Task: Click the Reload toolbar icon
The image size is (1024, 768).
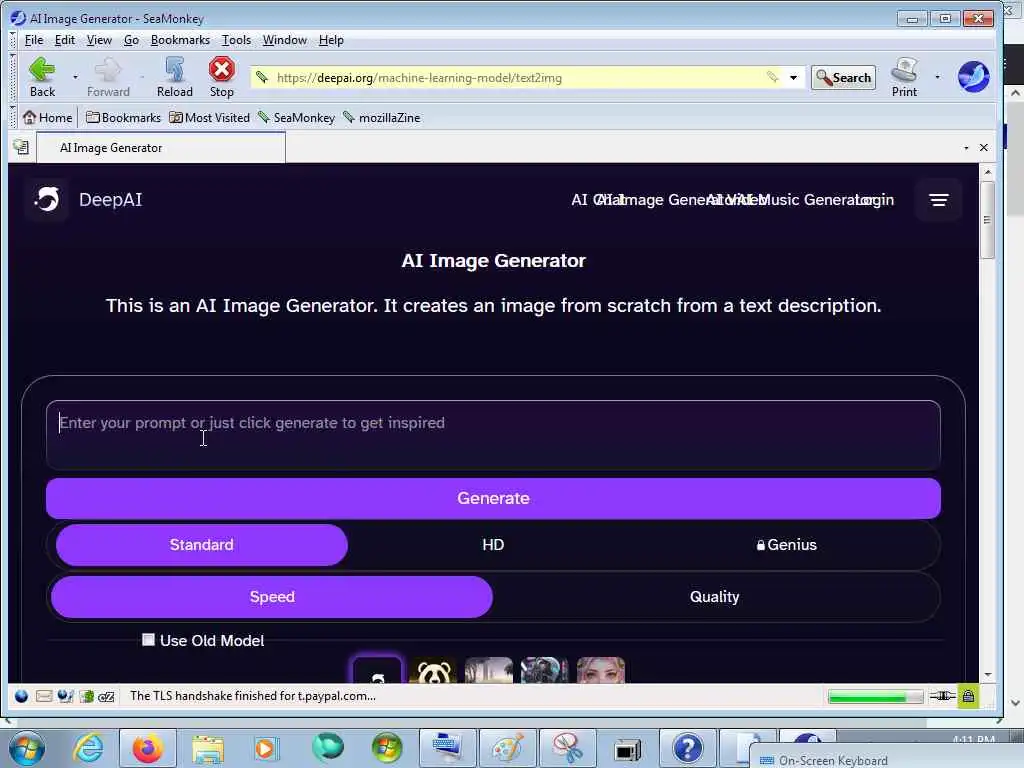Action: click(174, 69)
